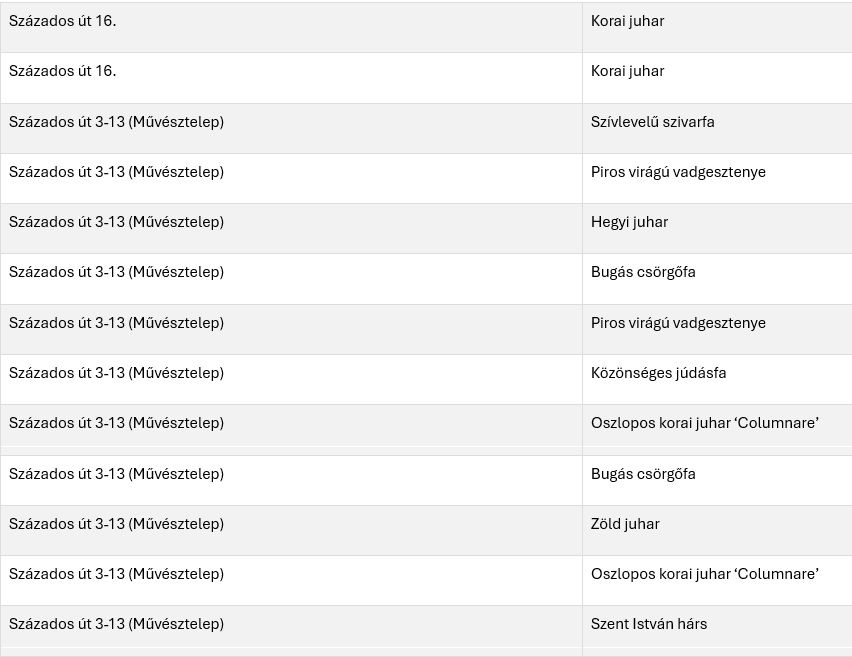Select the address cell beside Közönséges júdásfa

click(x=116, y=373)
